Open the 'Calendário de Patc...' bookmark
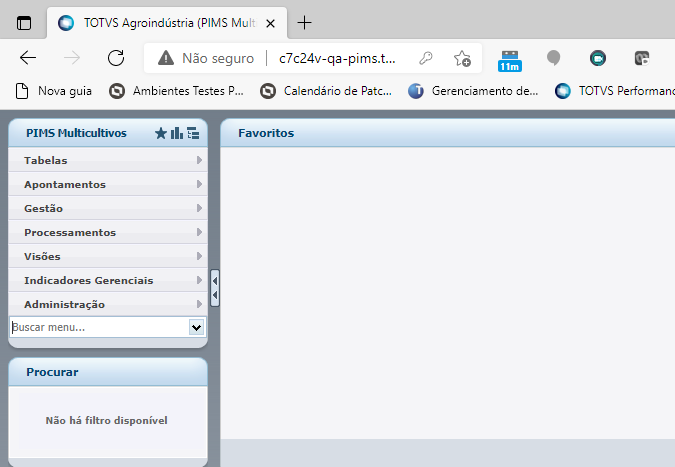The image size is (675, 467). 326,91
